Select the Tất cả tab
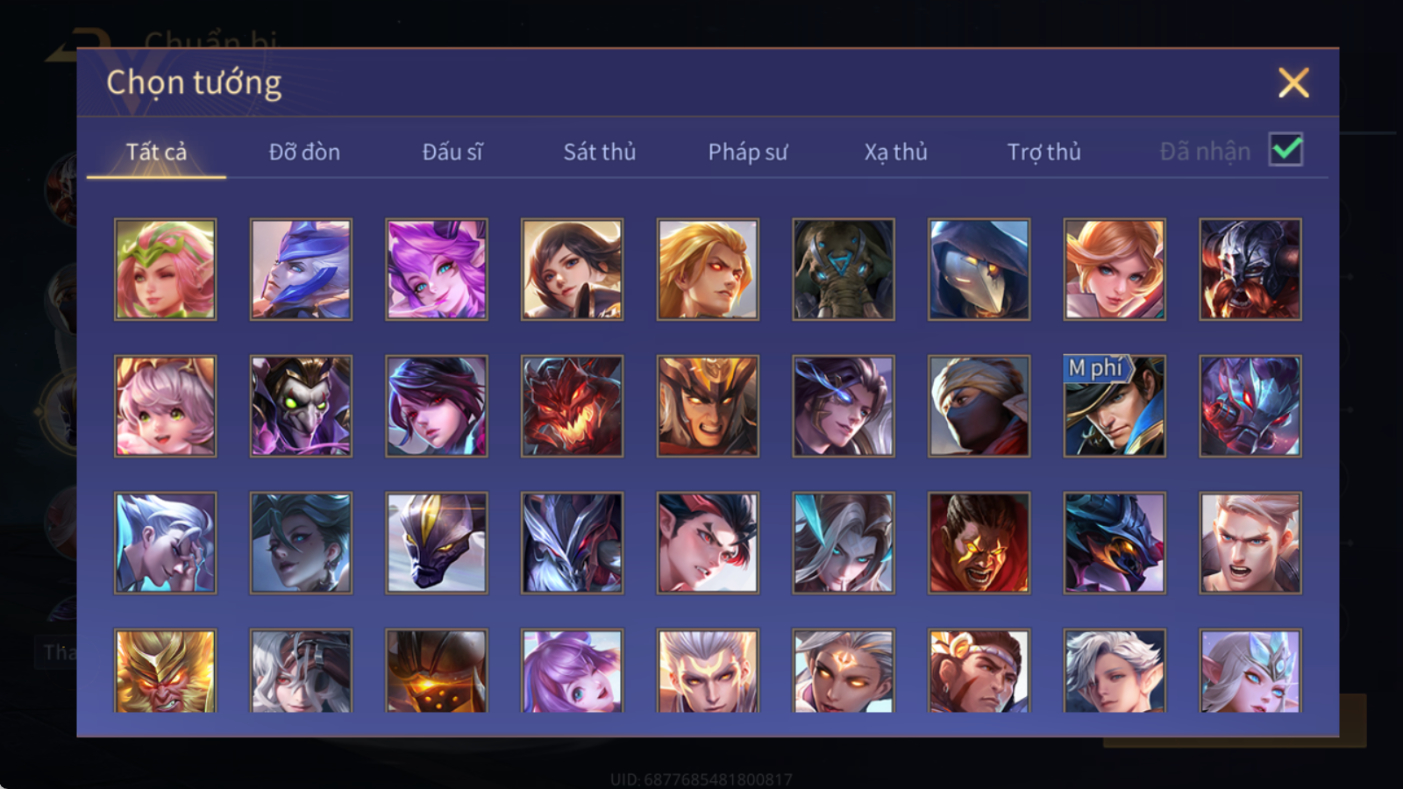The width and height of the screenshot is (1403, 789). (156, 152)
